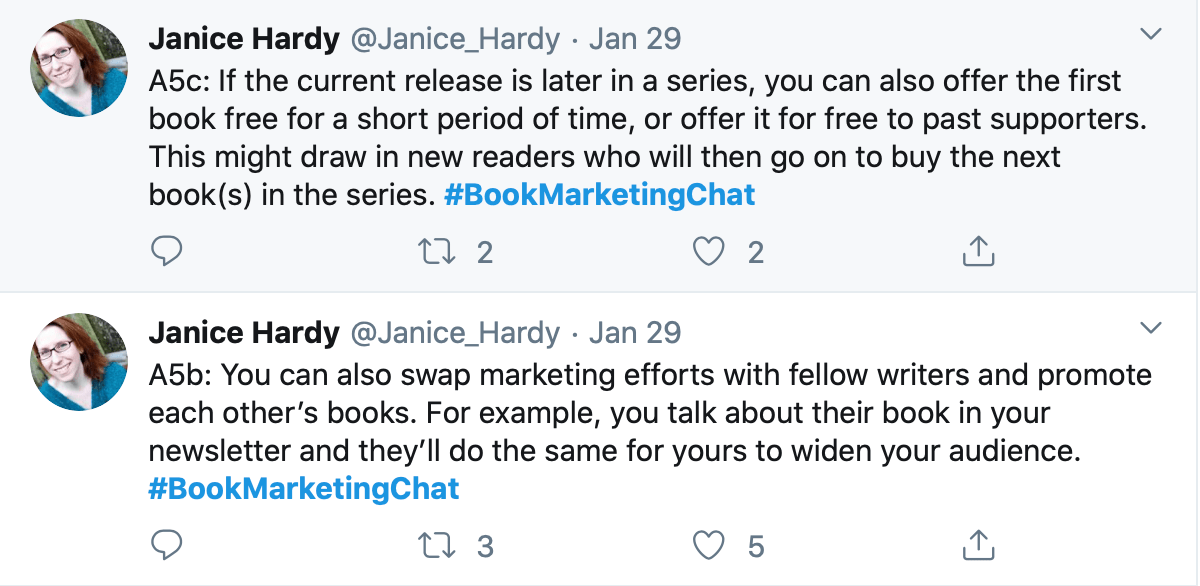Like the A5b swap marketing tweet

pyautogui.click(x=709, y=546)
